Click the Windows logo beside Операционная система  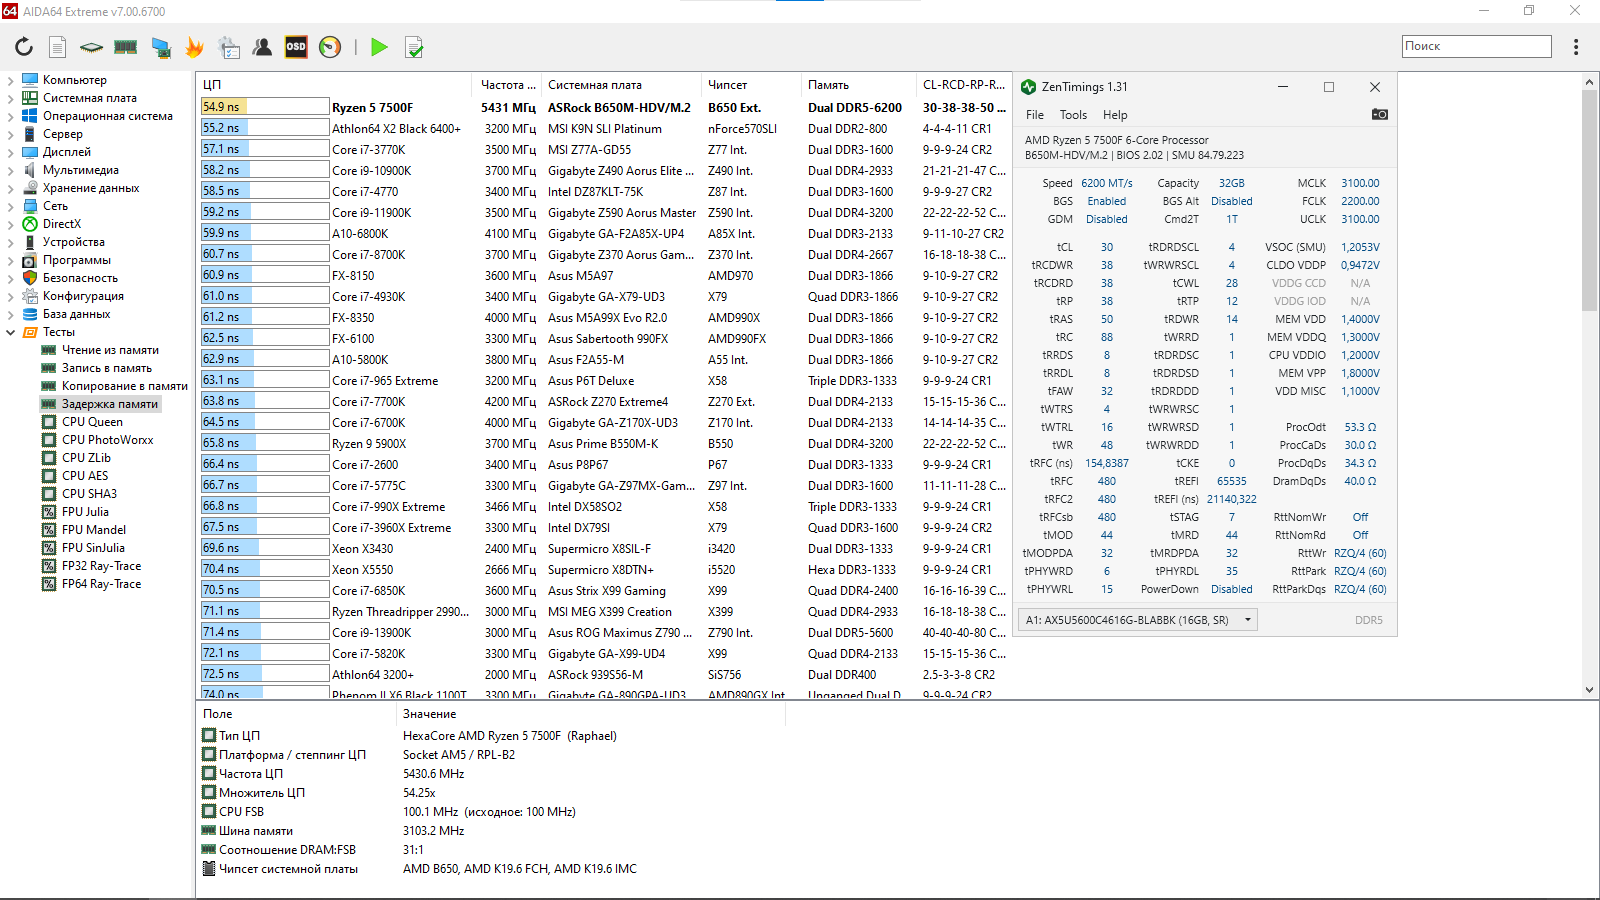tap(30, 116)
